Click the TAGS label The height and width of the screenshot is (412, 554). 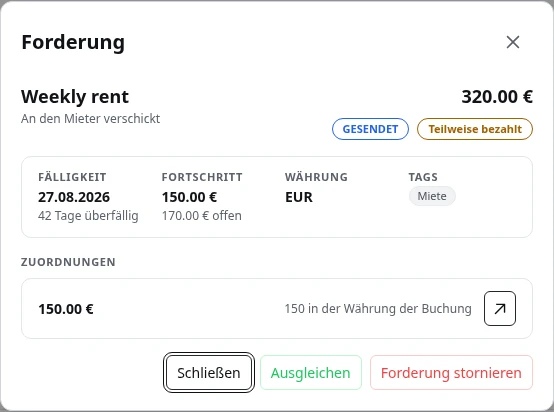click(423, 177)
